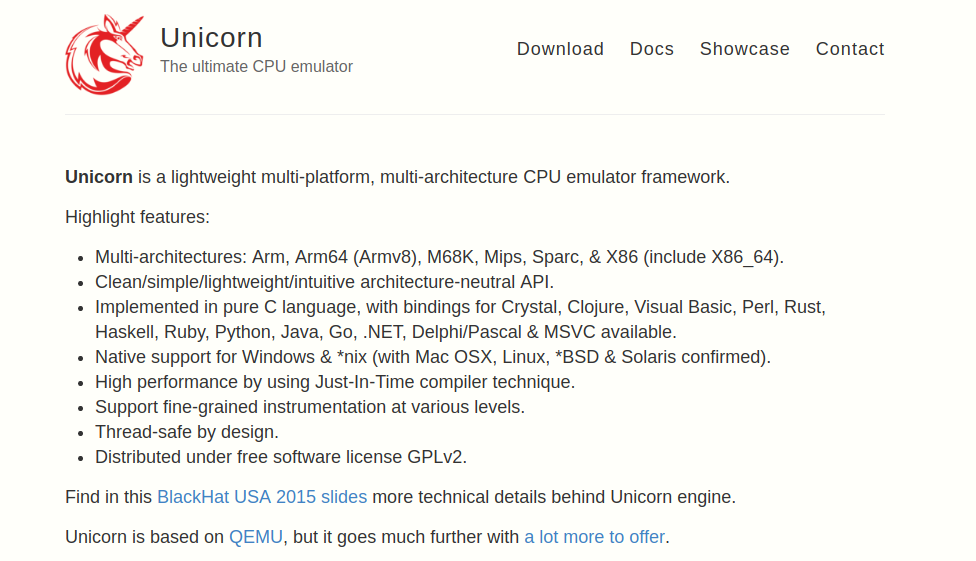Go to the Showcase page
The image size is (976, 561).
point(745,49)
